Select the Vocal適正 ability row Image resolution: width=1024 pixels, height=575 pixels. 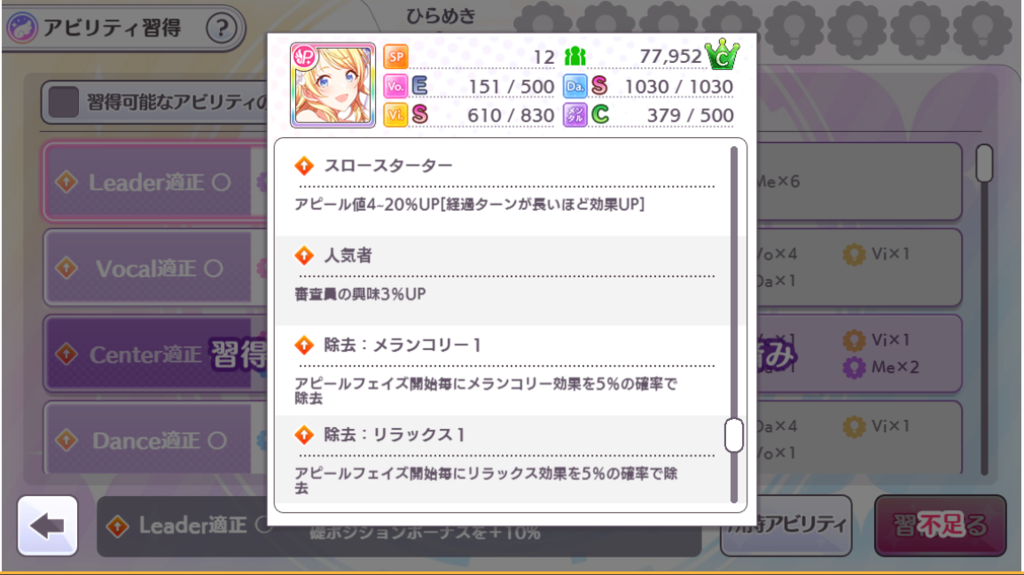[x=155, y=268]
